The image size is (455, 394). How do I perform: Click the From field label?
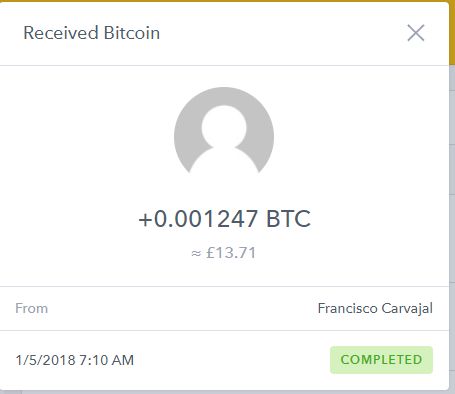[32, 308]
